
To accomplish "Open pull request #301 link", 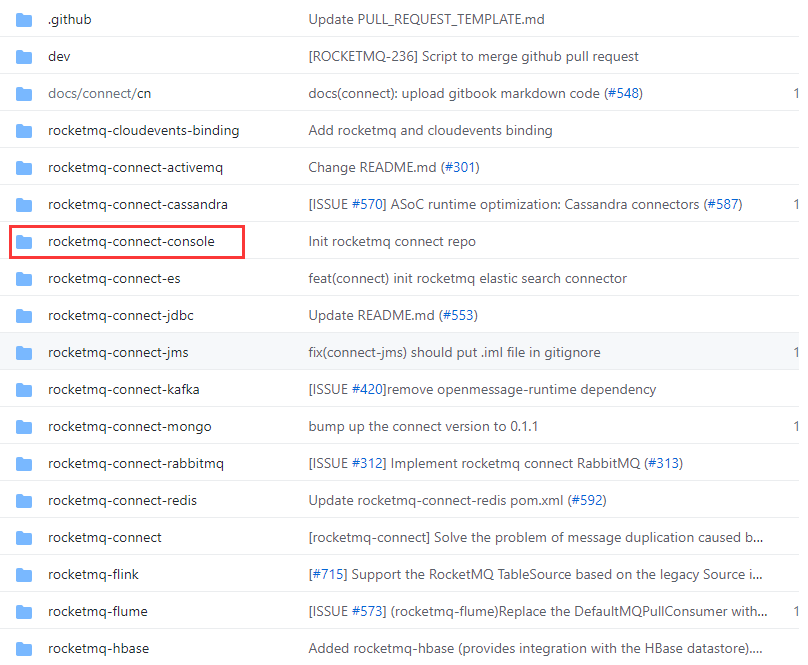I will (460, 168).
